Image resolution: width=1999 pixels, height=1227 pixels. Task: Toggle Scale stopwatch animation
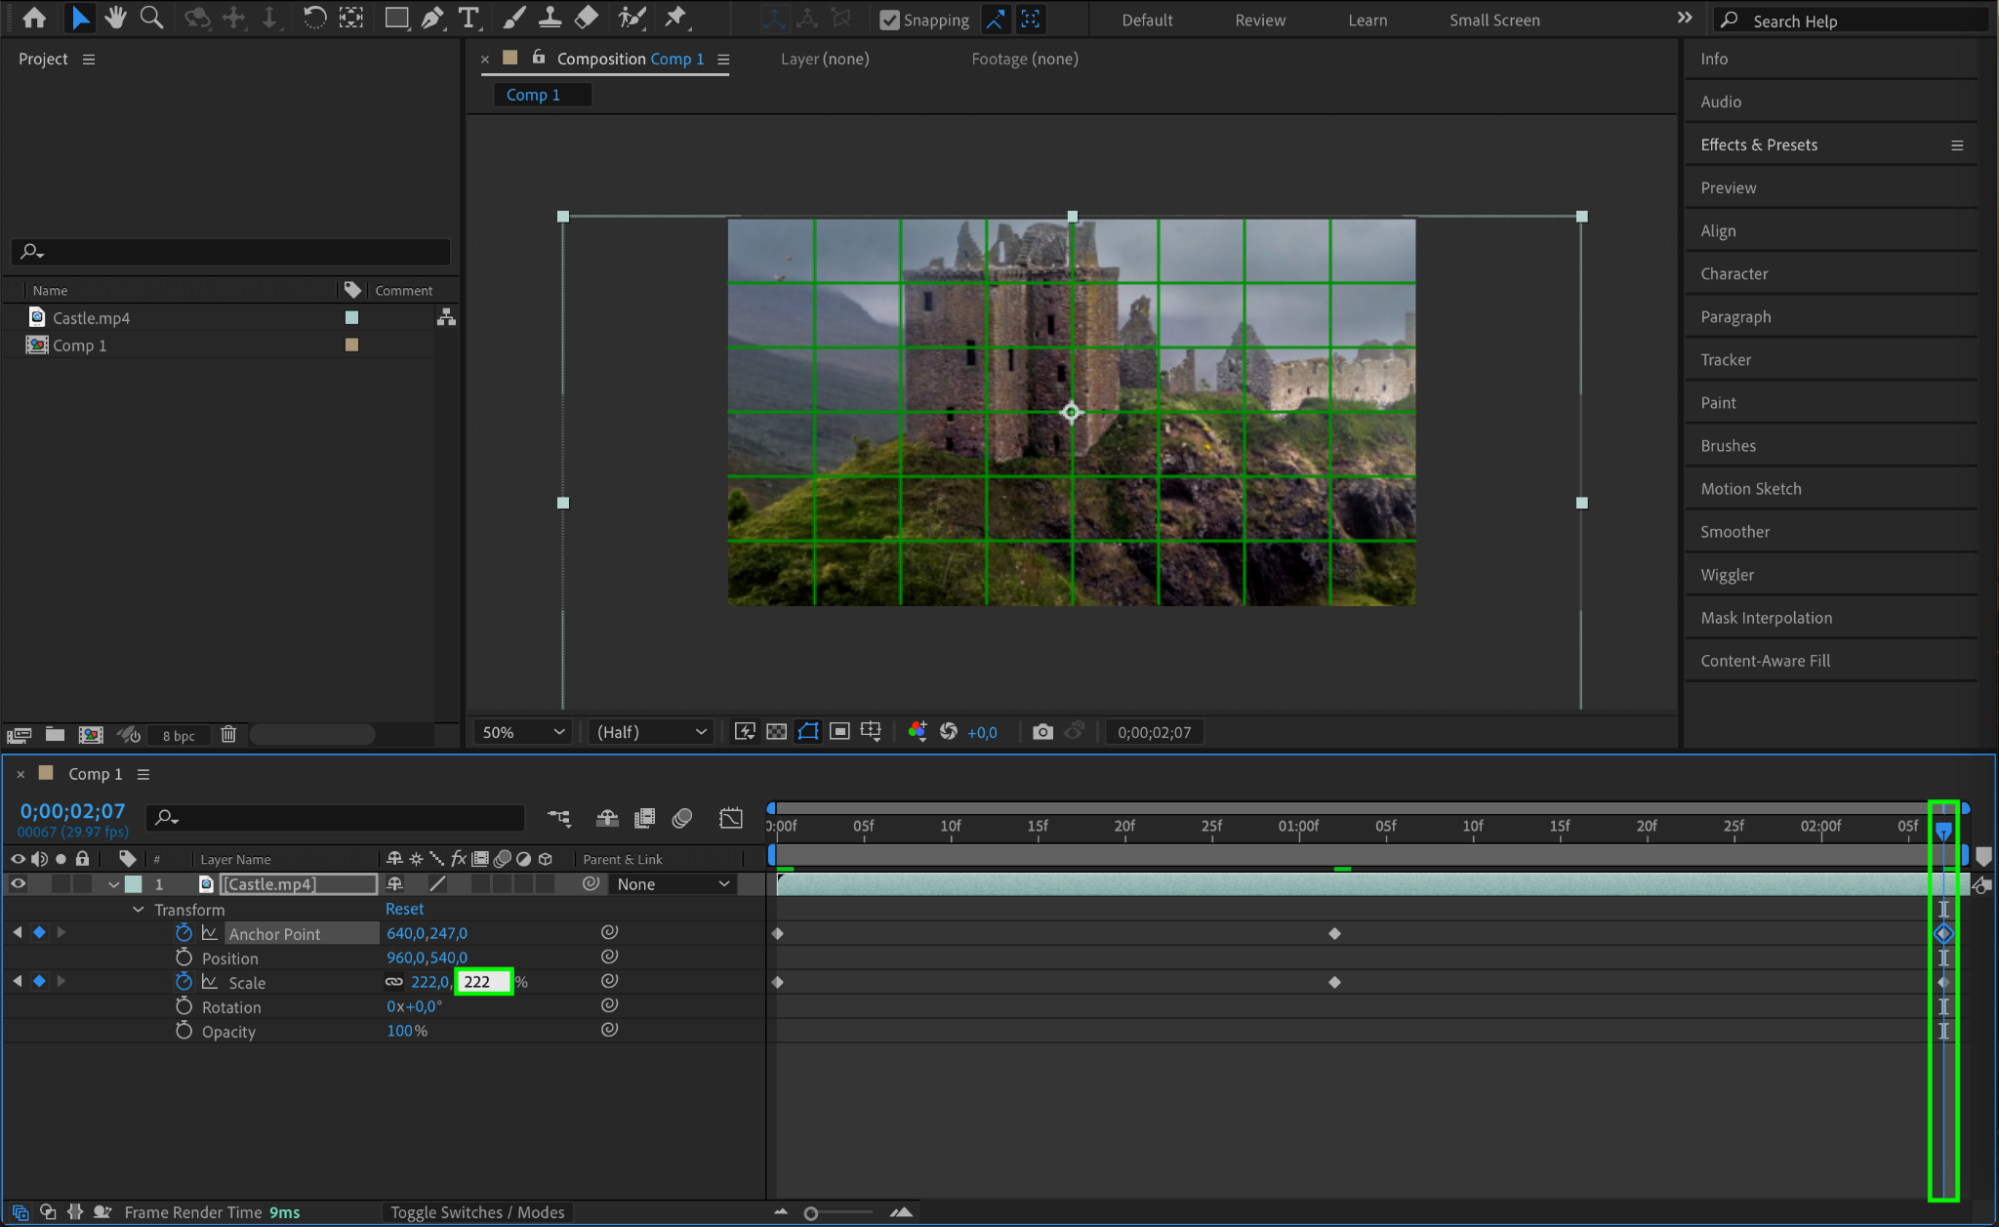[184, 982]
